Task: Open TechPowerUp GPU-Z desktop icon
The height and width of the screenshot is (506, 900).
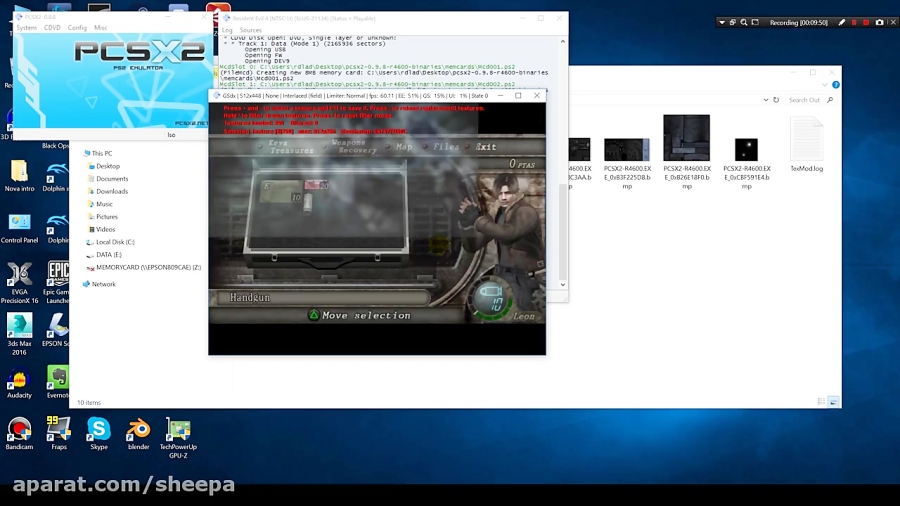Action: (178, 438)
